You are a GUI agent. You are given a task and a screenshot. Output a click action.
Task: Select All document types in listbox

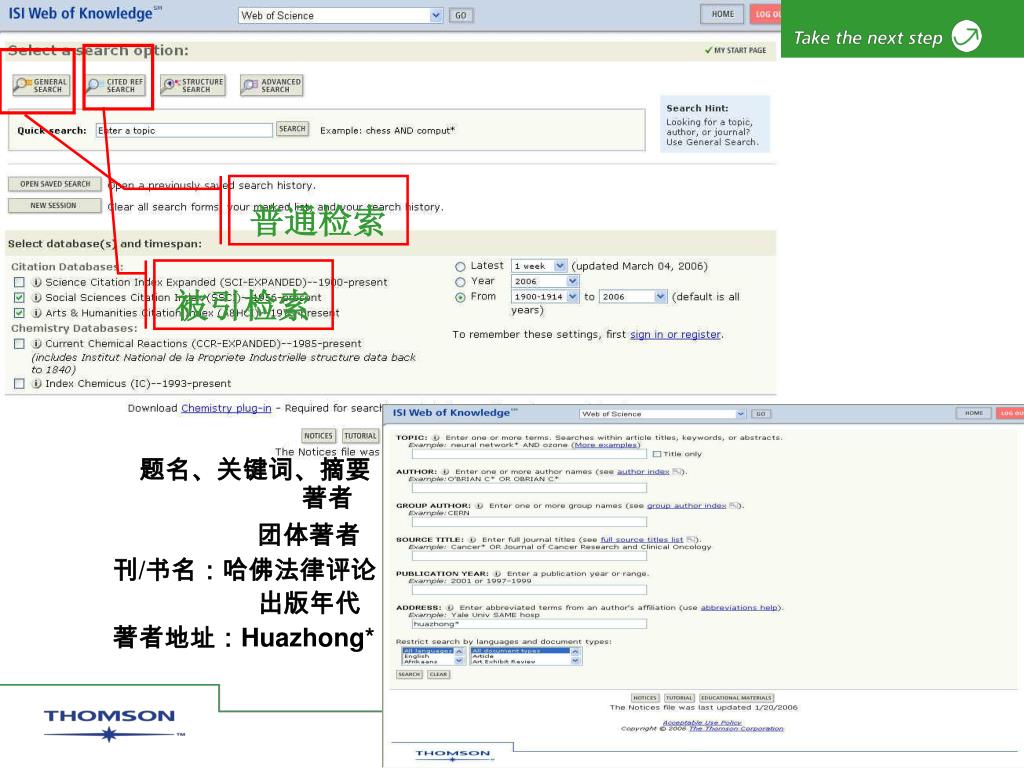pyautogui.click(x=520, y=651)
